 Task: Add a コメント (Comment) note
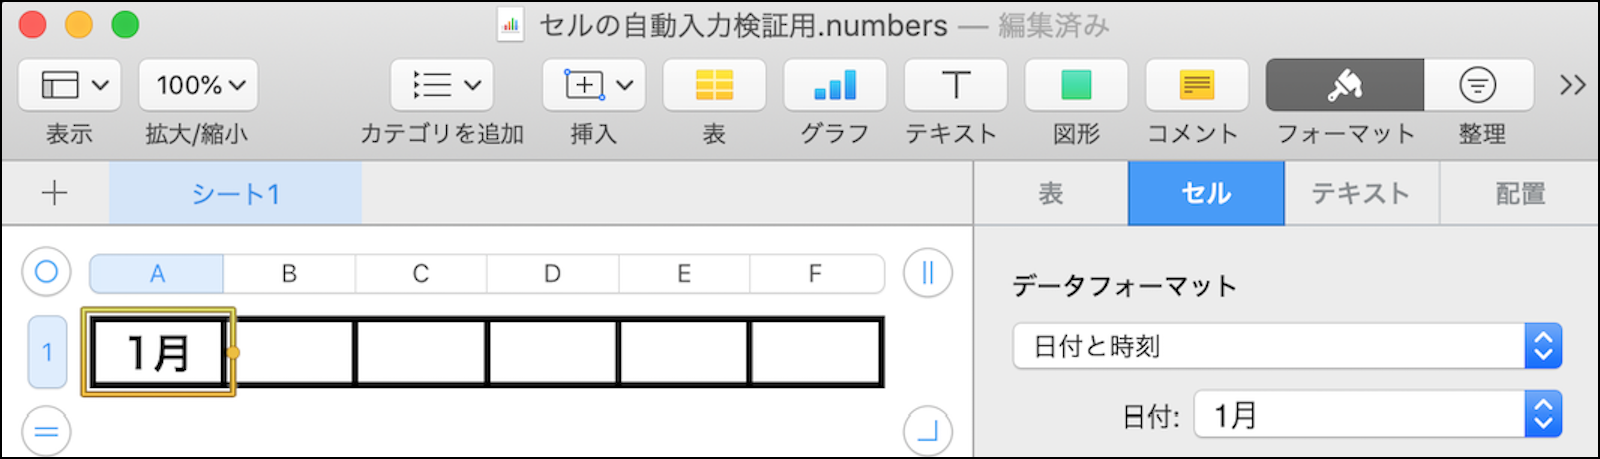tap(1196, 85)
